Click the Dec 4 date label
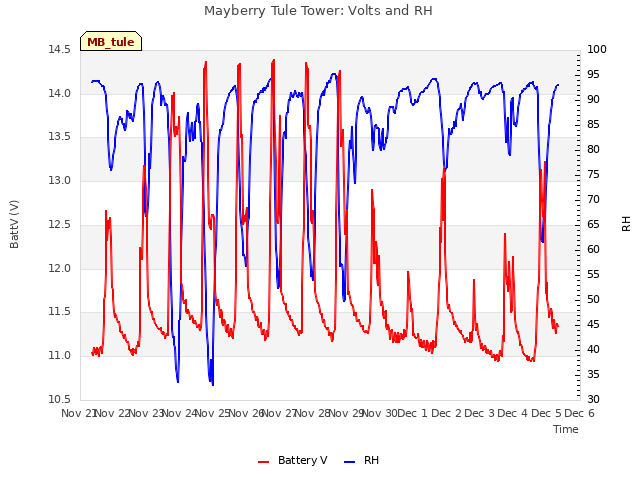The width and height of the screenshot is (640, 480). coord(513,413)
